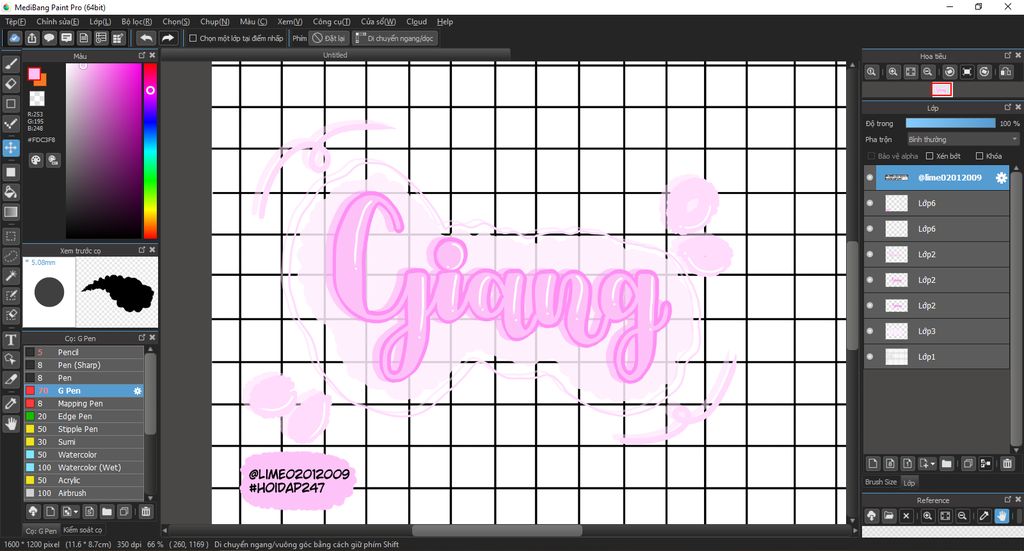Choose the Gradient tool

pyautogui.click(x=10, y=212)
